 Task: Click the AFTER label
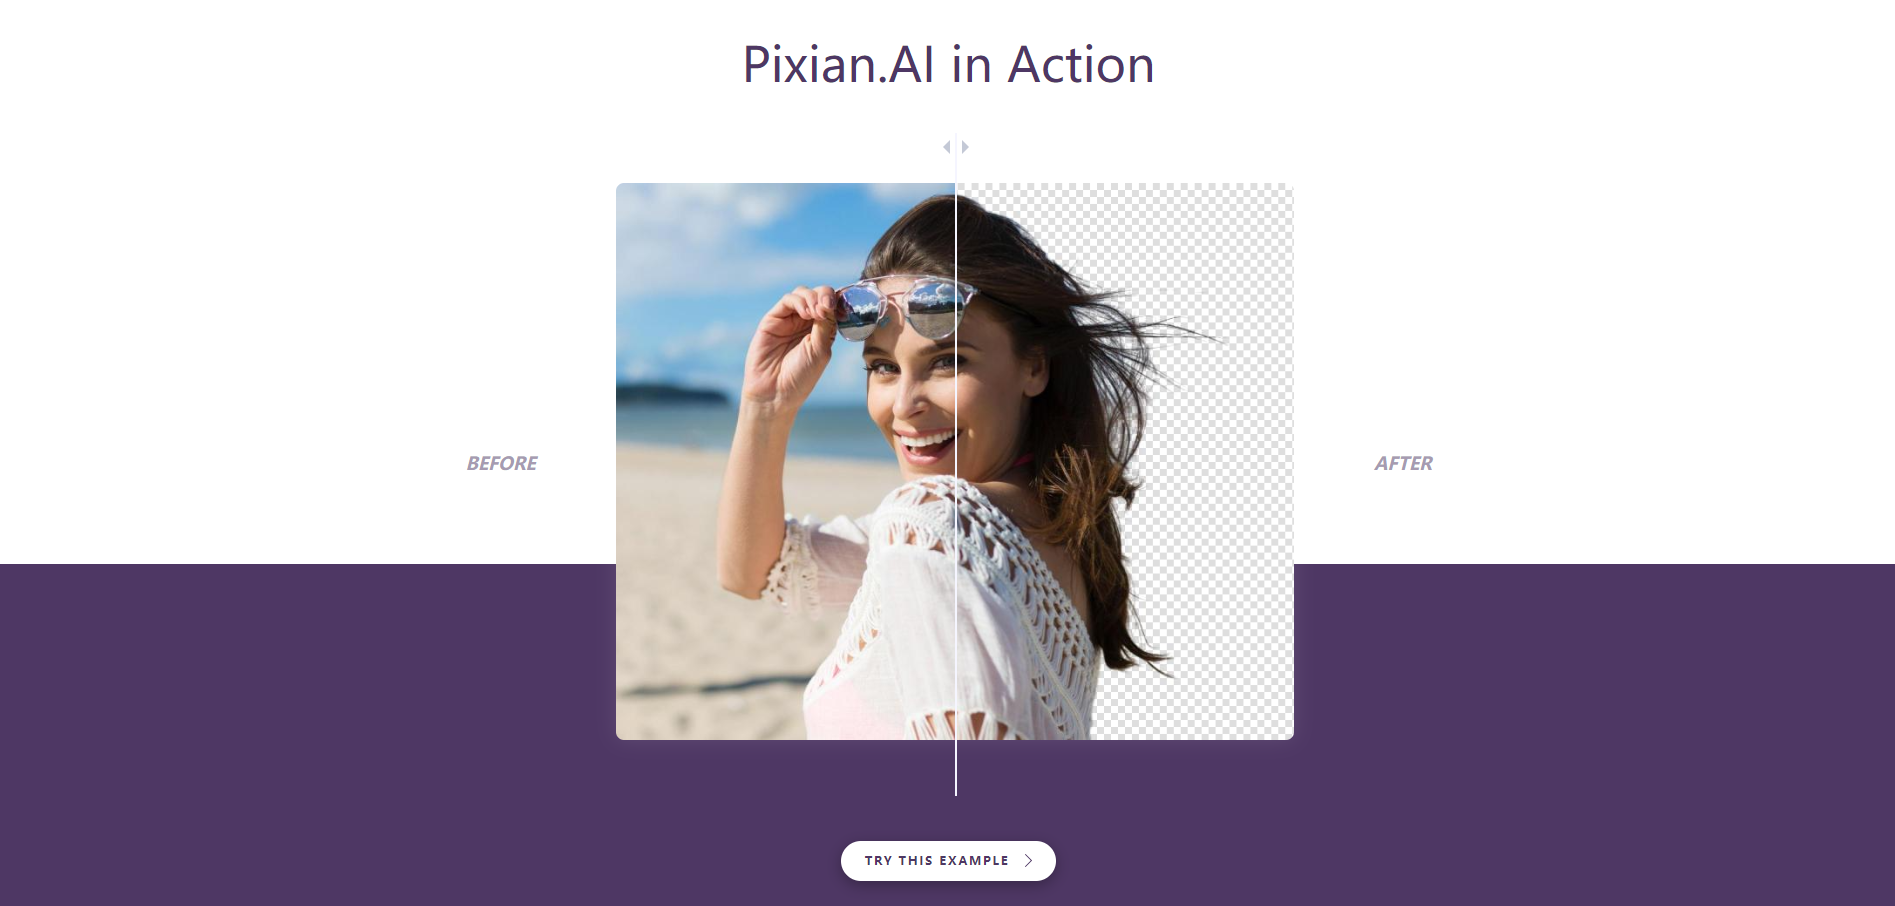click(x=1403, y=463)
